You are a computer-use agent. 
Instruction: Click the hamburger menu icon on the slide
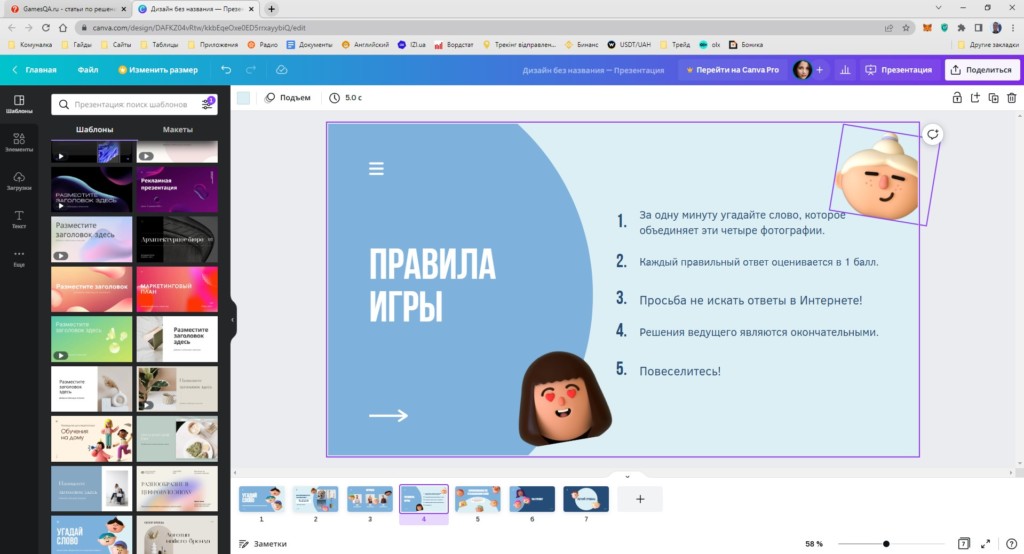376,169
